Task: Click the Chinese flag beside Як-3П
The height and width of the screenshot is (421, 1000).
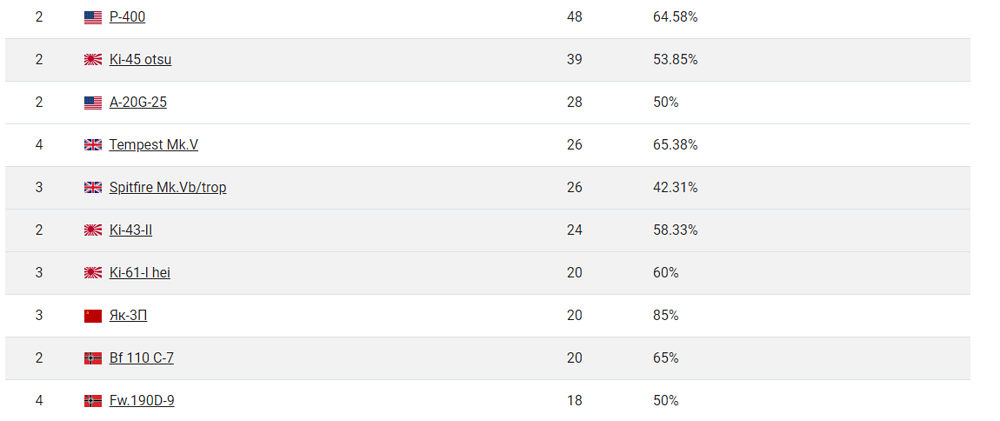Action: point(93,316)
